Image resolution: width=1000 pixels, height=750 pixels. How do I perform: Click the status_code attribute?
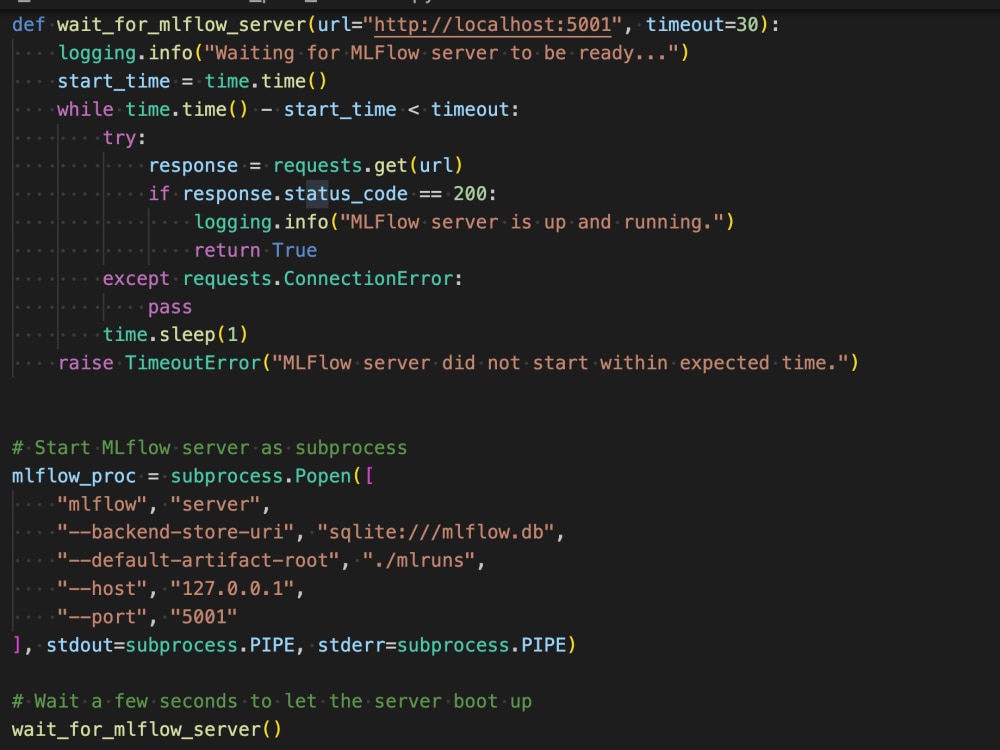click(346, 193)
